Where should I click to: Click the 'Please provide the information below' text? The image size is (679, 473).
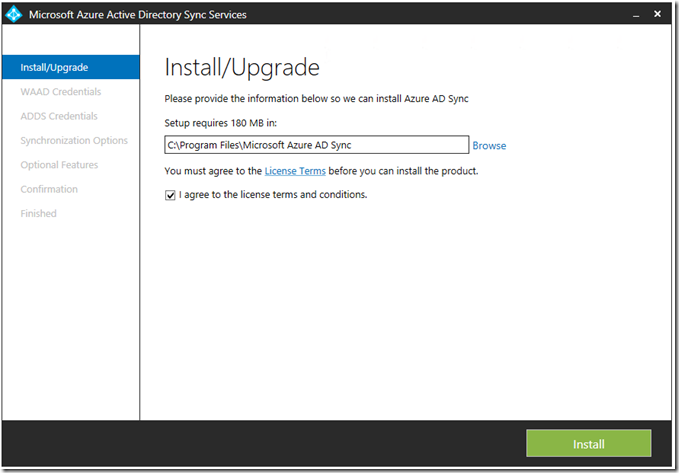[317, 99]
